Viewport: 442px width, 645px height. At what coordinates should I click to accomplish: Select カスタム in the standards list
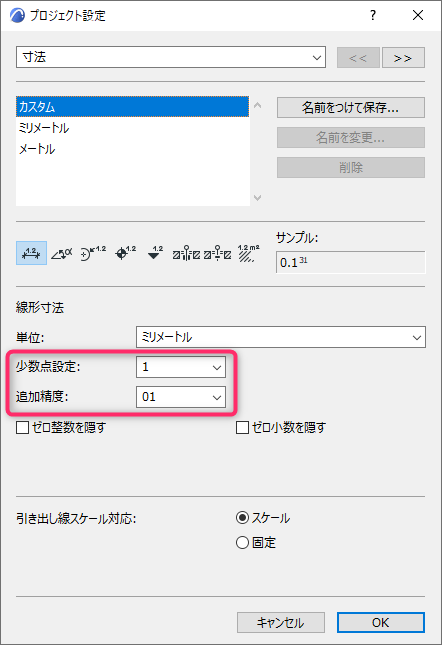pos(132,107)
